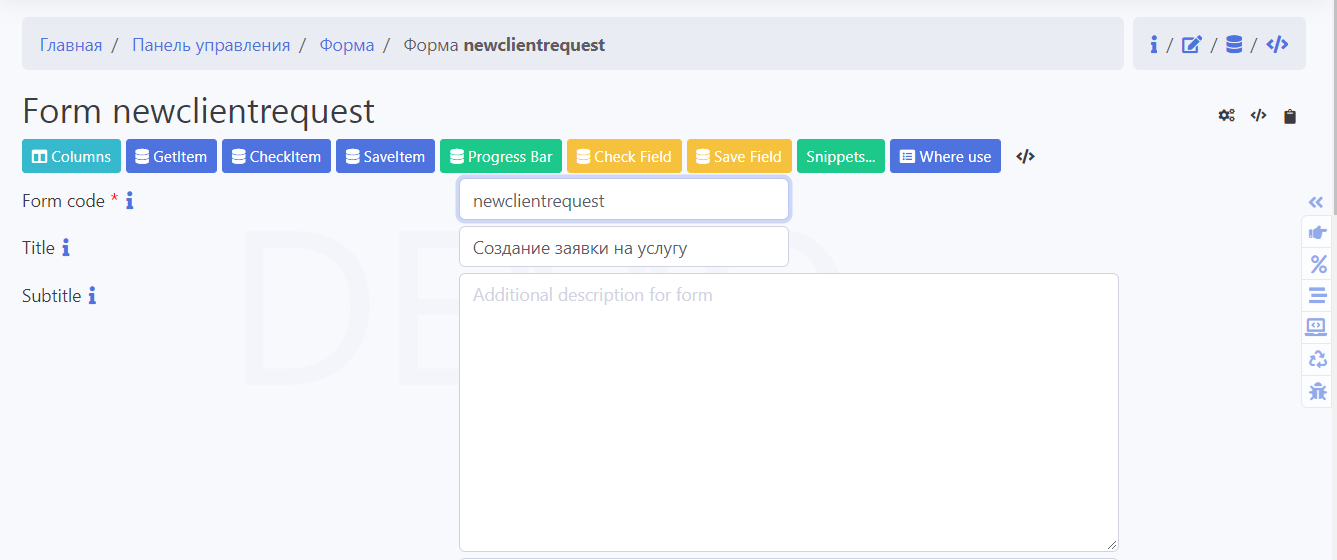Click into the Subtitle text area
The image size is (1337, 560).
click(788, 412)
